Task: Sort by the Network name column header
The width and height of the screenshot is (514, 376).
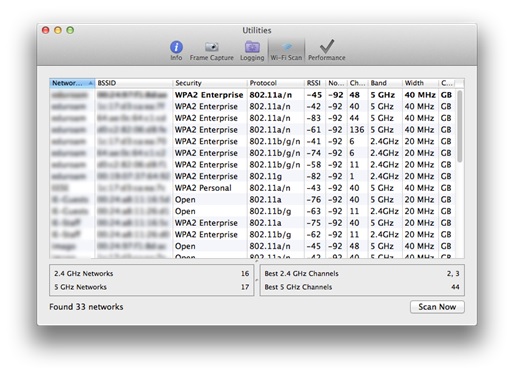Action: pyautogui.click(x=72, y=83)
